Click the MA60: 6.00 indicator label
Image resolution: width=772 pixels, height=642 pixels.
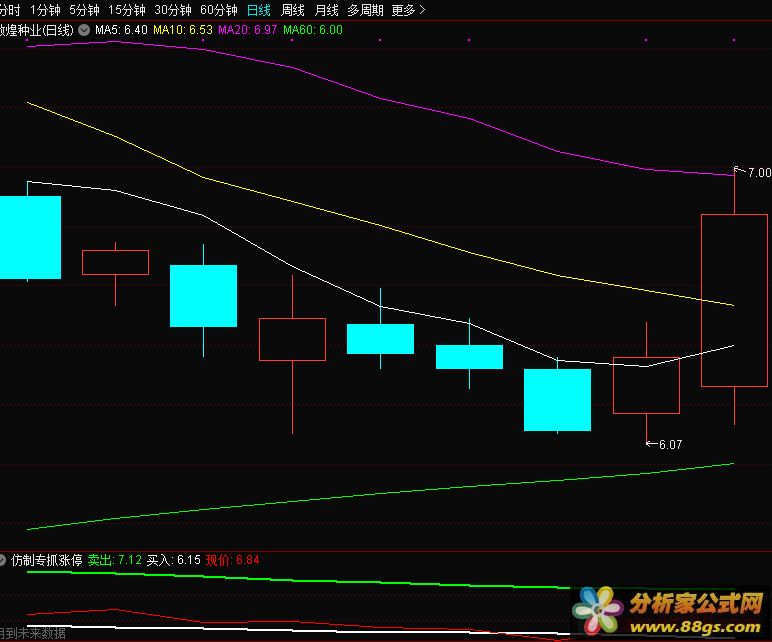click(313, 30)
